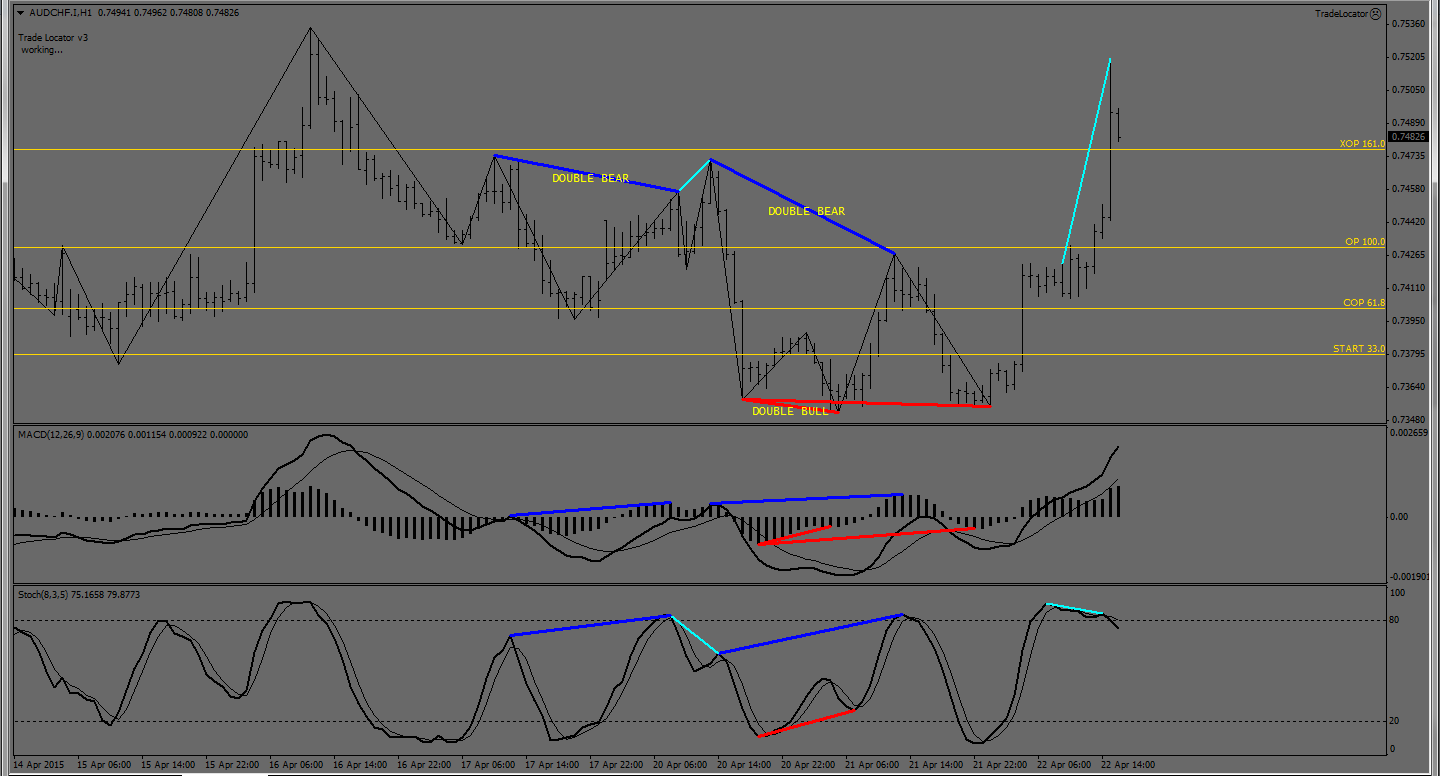Click the current price tag 0.74826
The width and height of the screenshot is (1440, 776).
coord(1408,136)
